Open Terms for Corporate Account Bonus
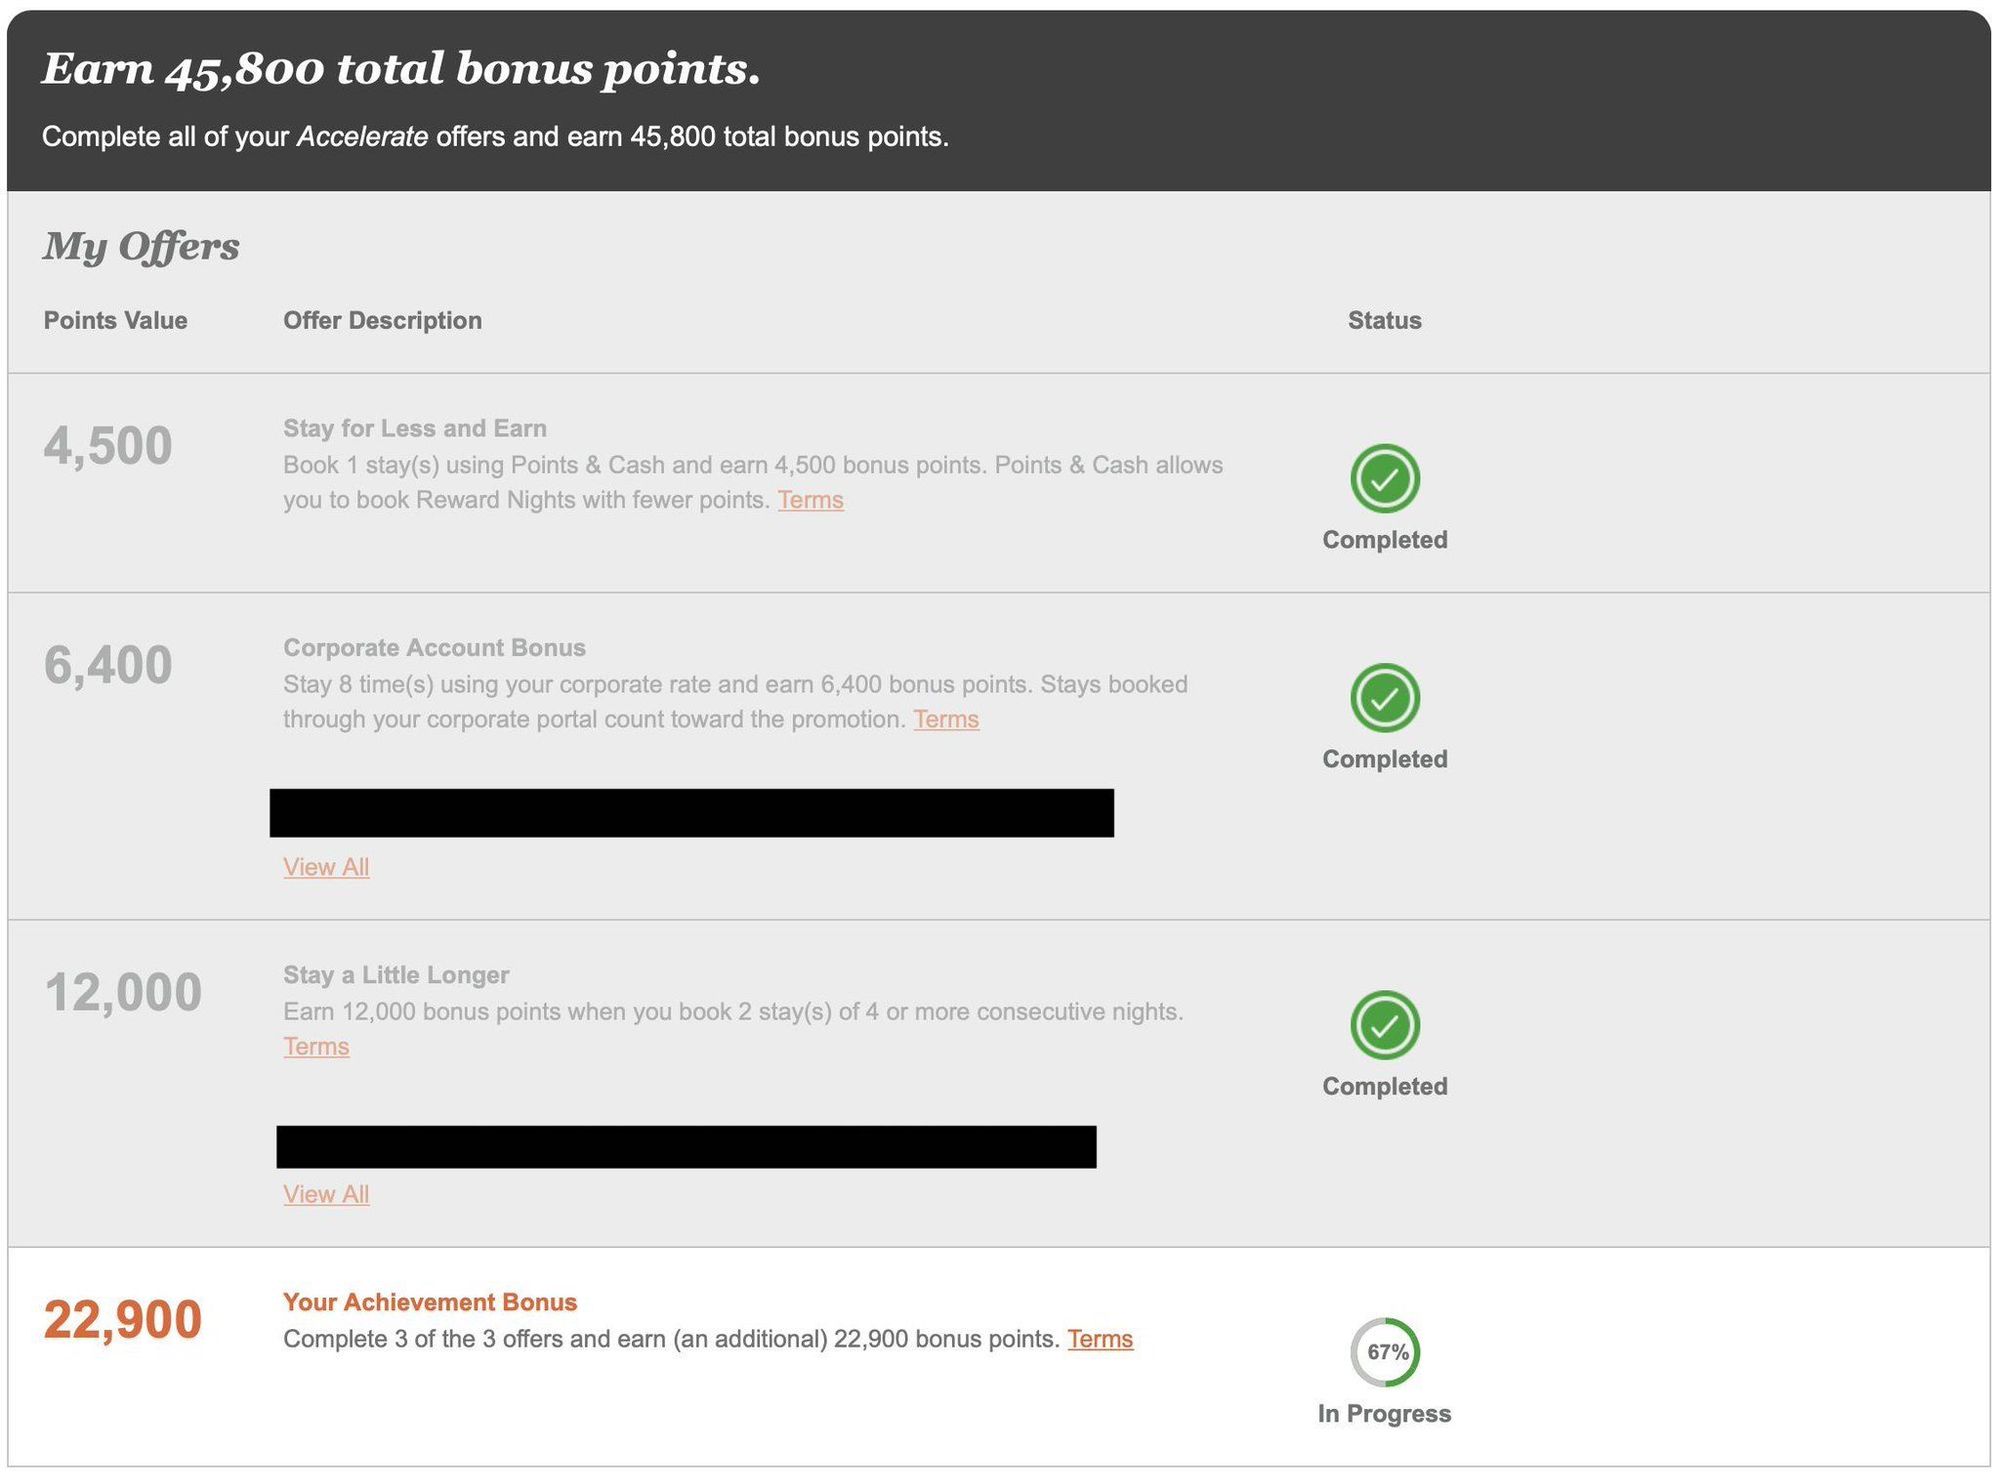This screenshot has width=2000, height=1481. tap(945, 719)
